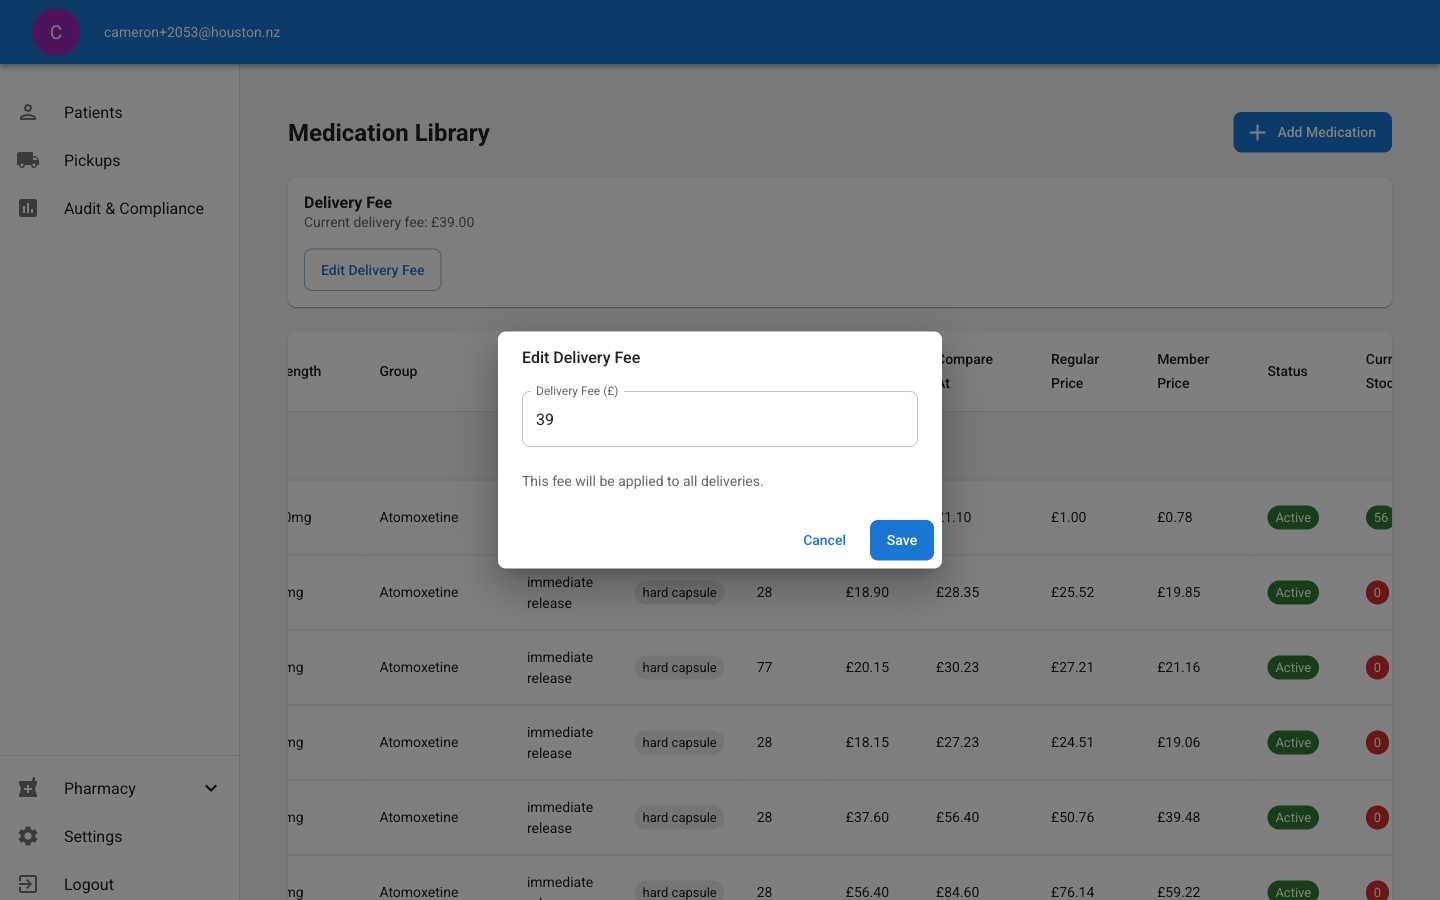Click Active status in the £21.16 row
1440x900 pixels.
[x=1293, y=667]
